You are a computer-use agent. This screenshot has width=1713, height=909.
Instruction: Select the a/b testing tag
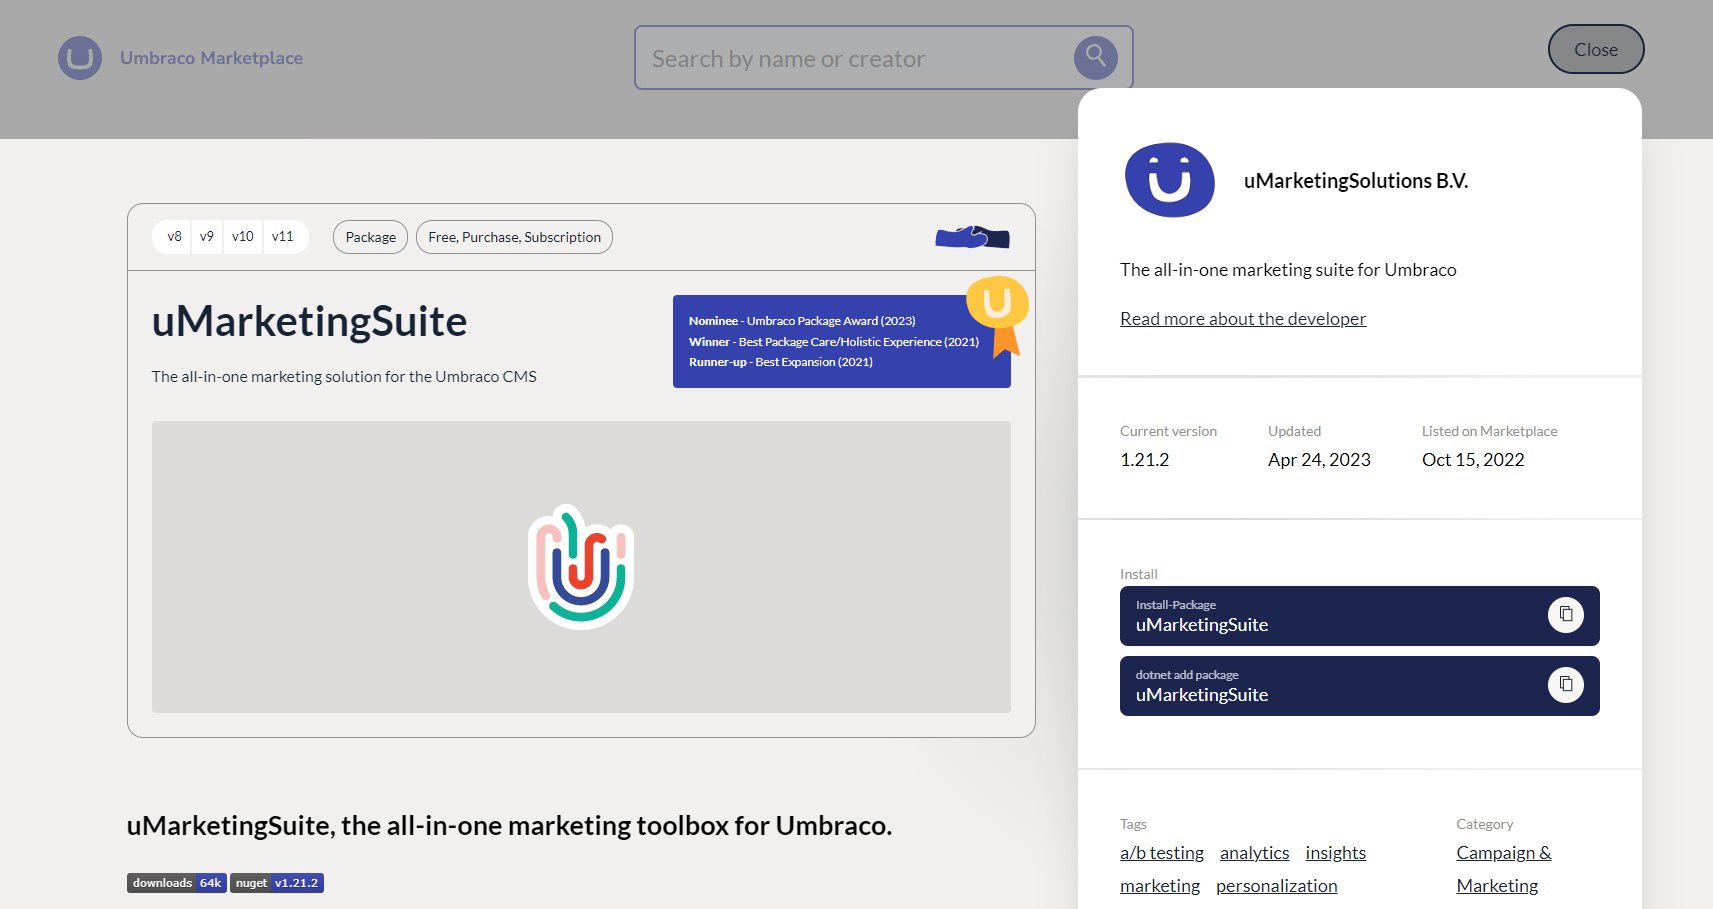click(1161, 853)
